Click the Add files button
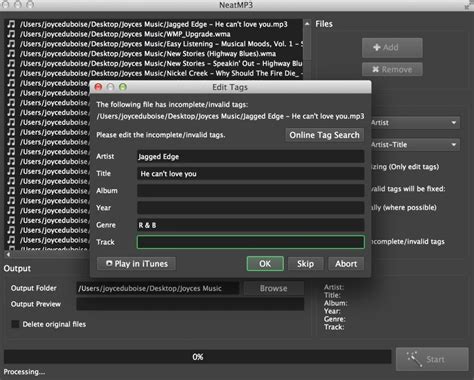Image resolution: width=474 pixels, height=380 pixels. (392, 48)
